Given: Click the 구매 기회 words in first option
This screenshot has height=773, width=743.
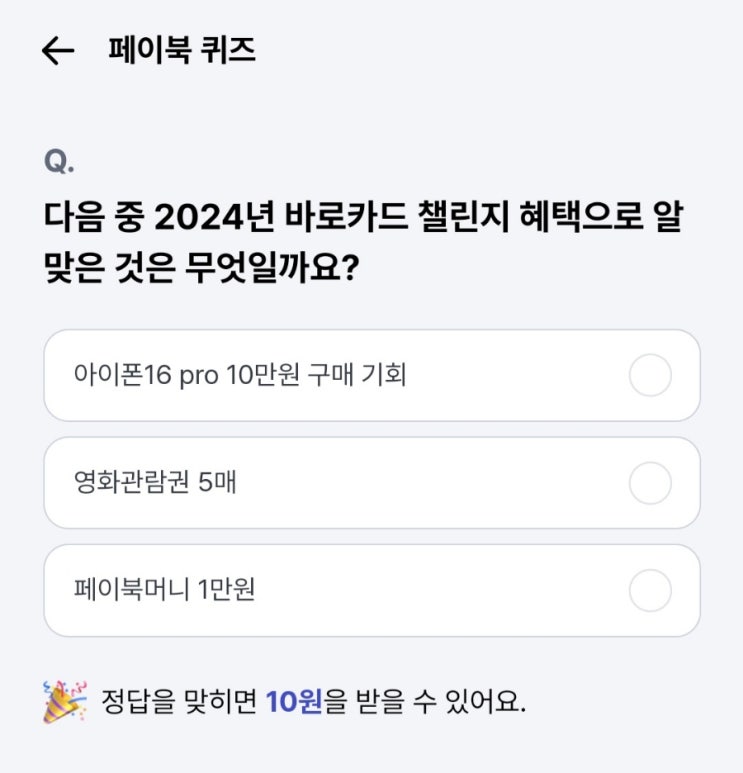Looking at the screenshot, I should click(x=357, y=375).
